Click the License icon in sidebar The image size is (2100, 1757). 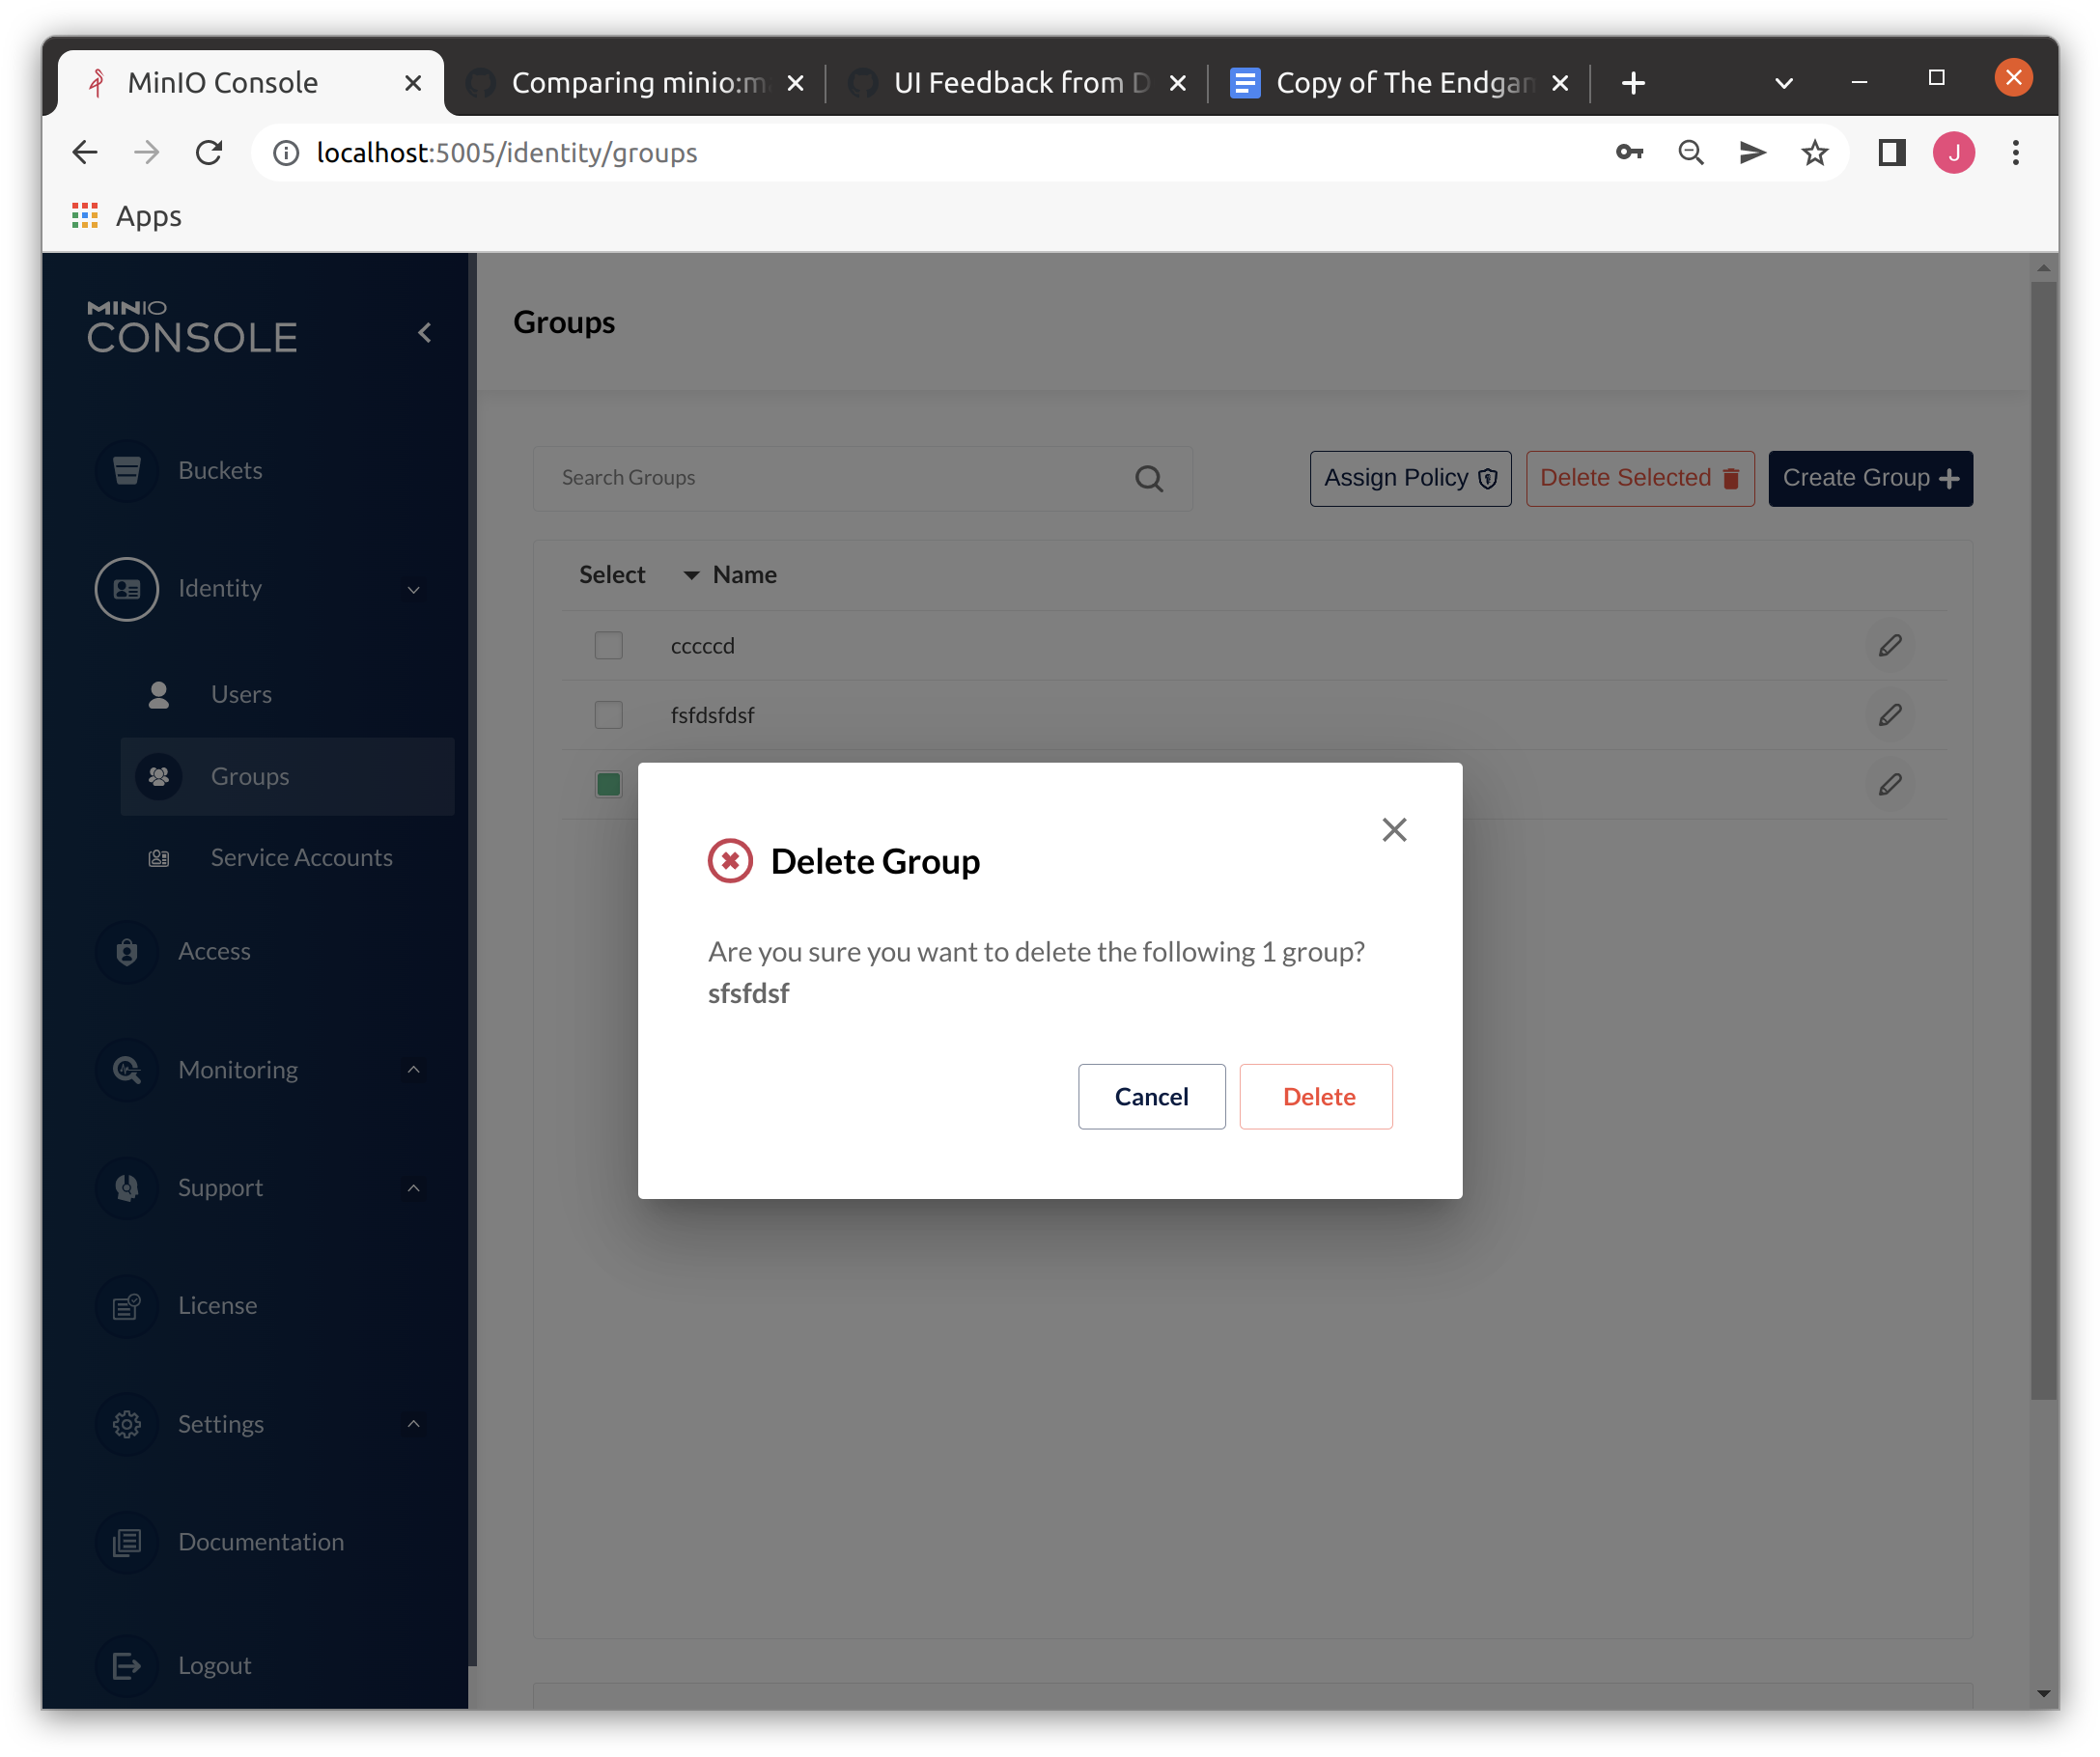pyautogui.click(x=126, y=1306)
